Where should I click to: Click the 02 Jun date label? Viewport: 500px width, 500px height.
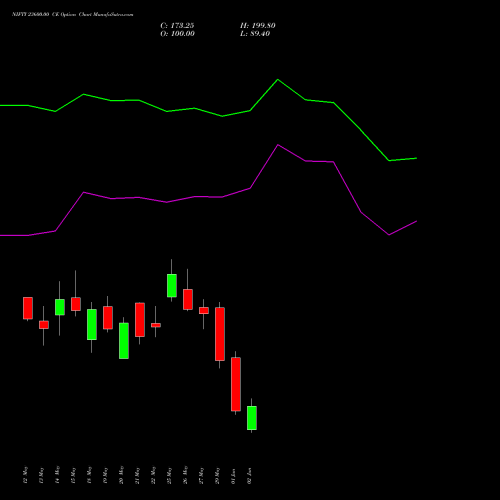250,476
